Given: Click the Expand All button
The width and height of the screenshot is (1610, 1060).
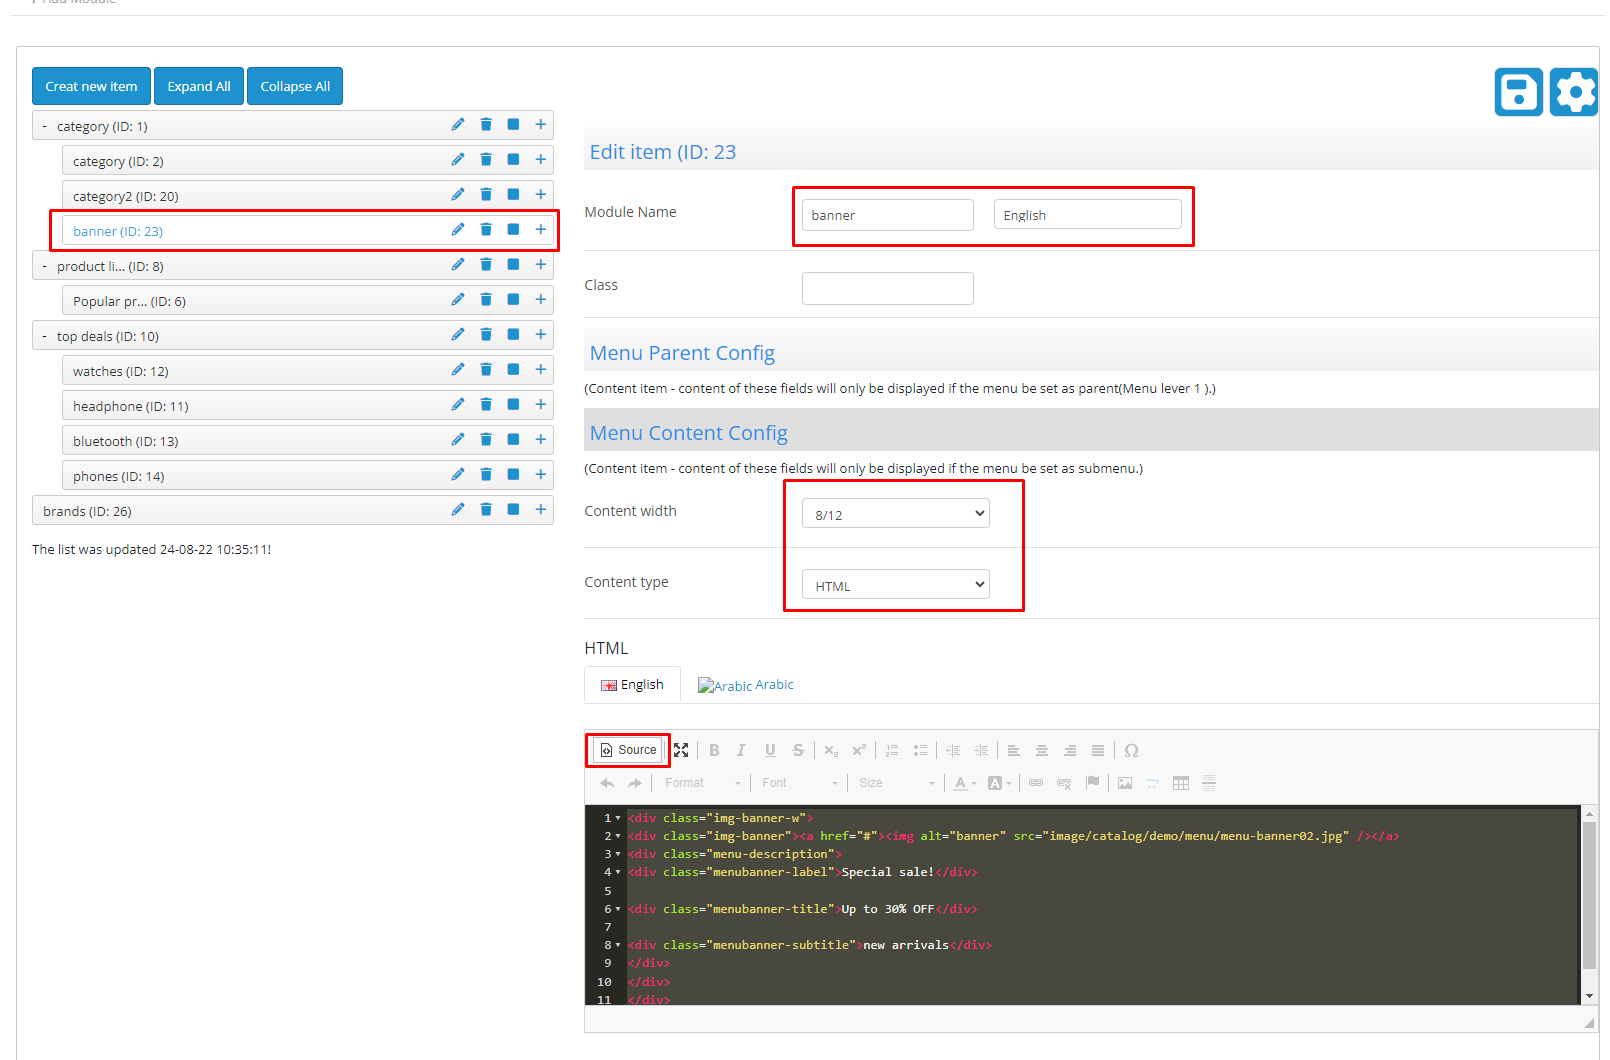Looking at the screenshot, I should click(x=199, y=86).
